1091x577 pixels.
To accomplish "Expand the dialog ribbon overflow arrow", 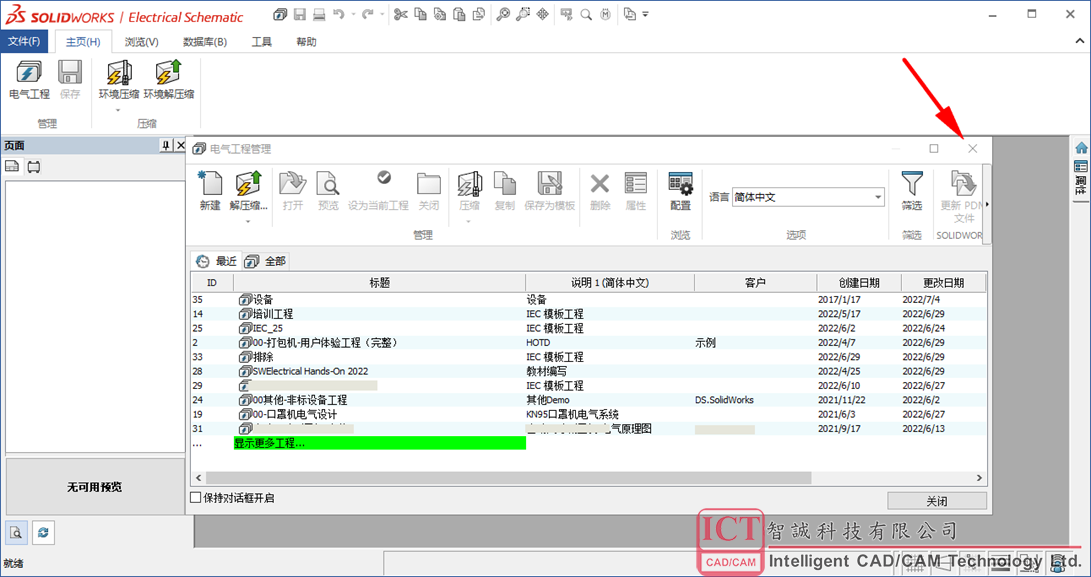I will point(987,204).
